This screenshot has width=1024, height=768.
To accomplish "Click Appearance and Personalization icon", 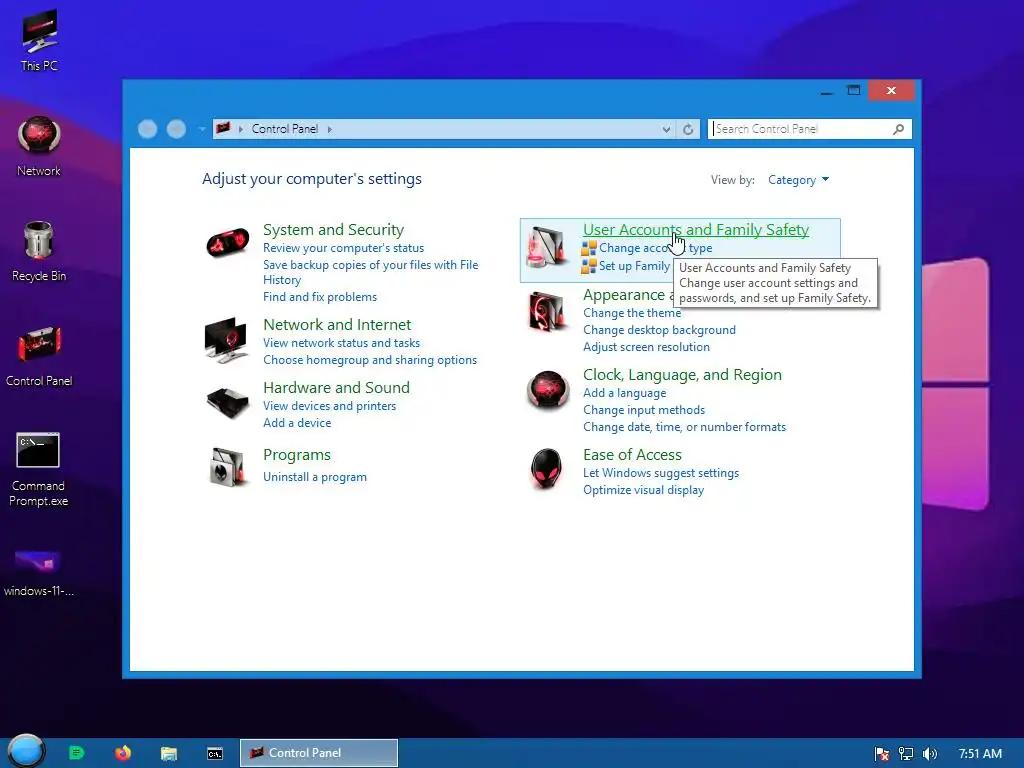I will 547,312.
